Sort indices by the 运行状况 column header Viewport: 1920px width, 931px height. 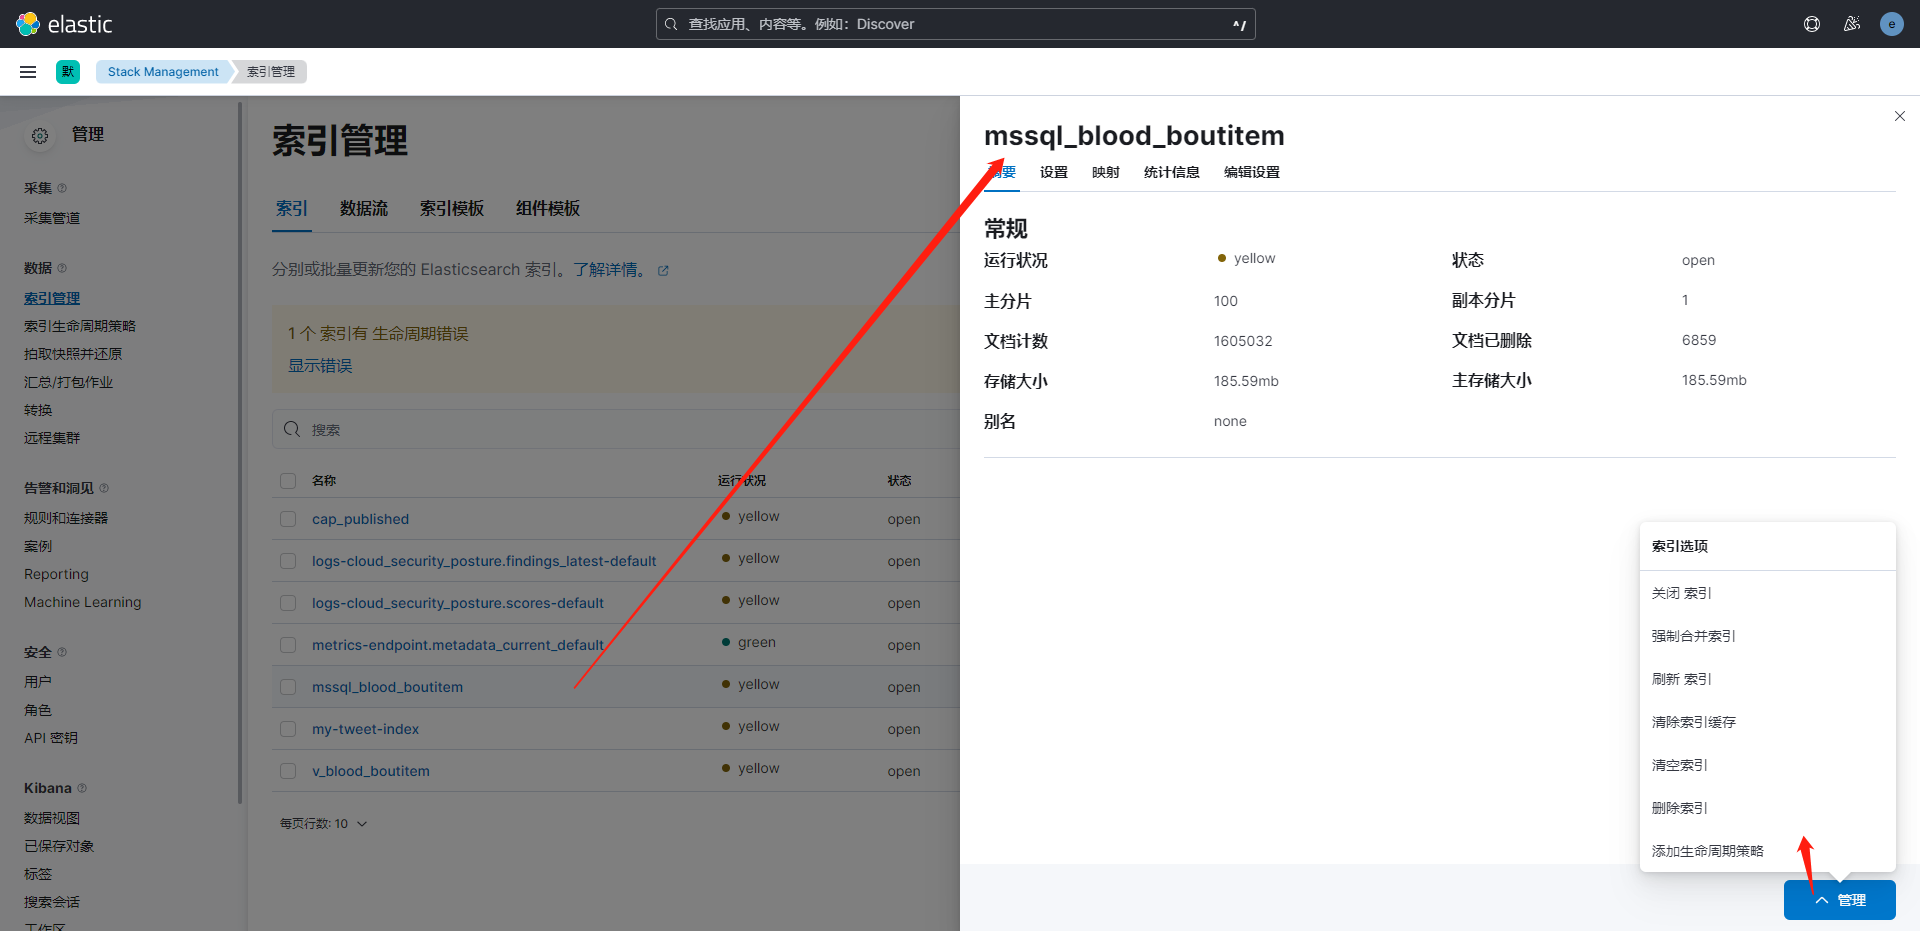pos(742,481)
